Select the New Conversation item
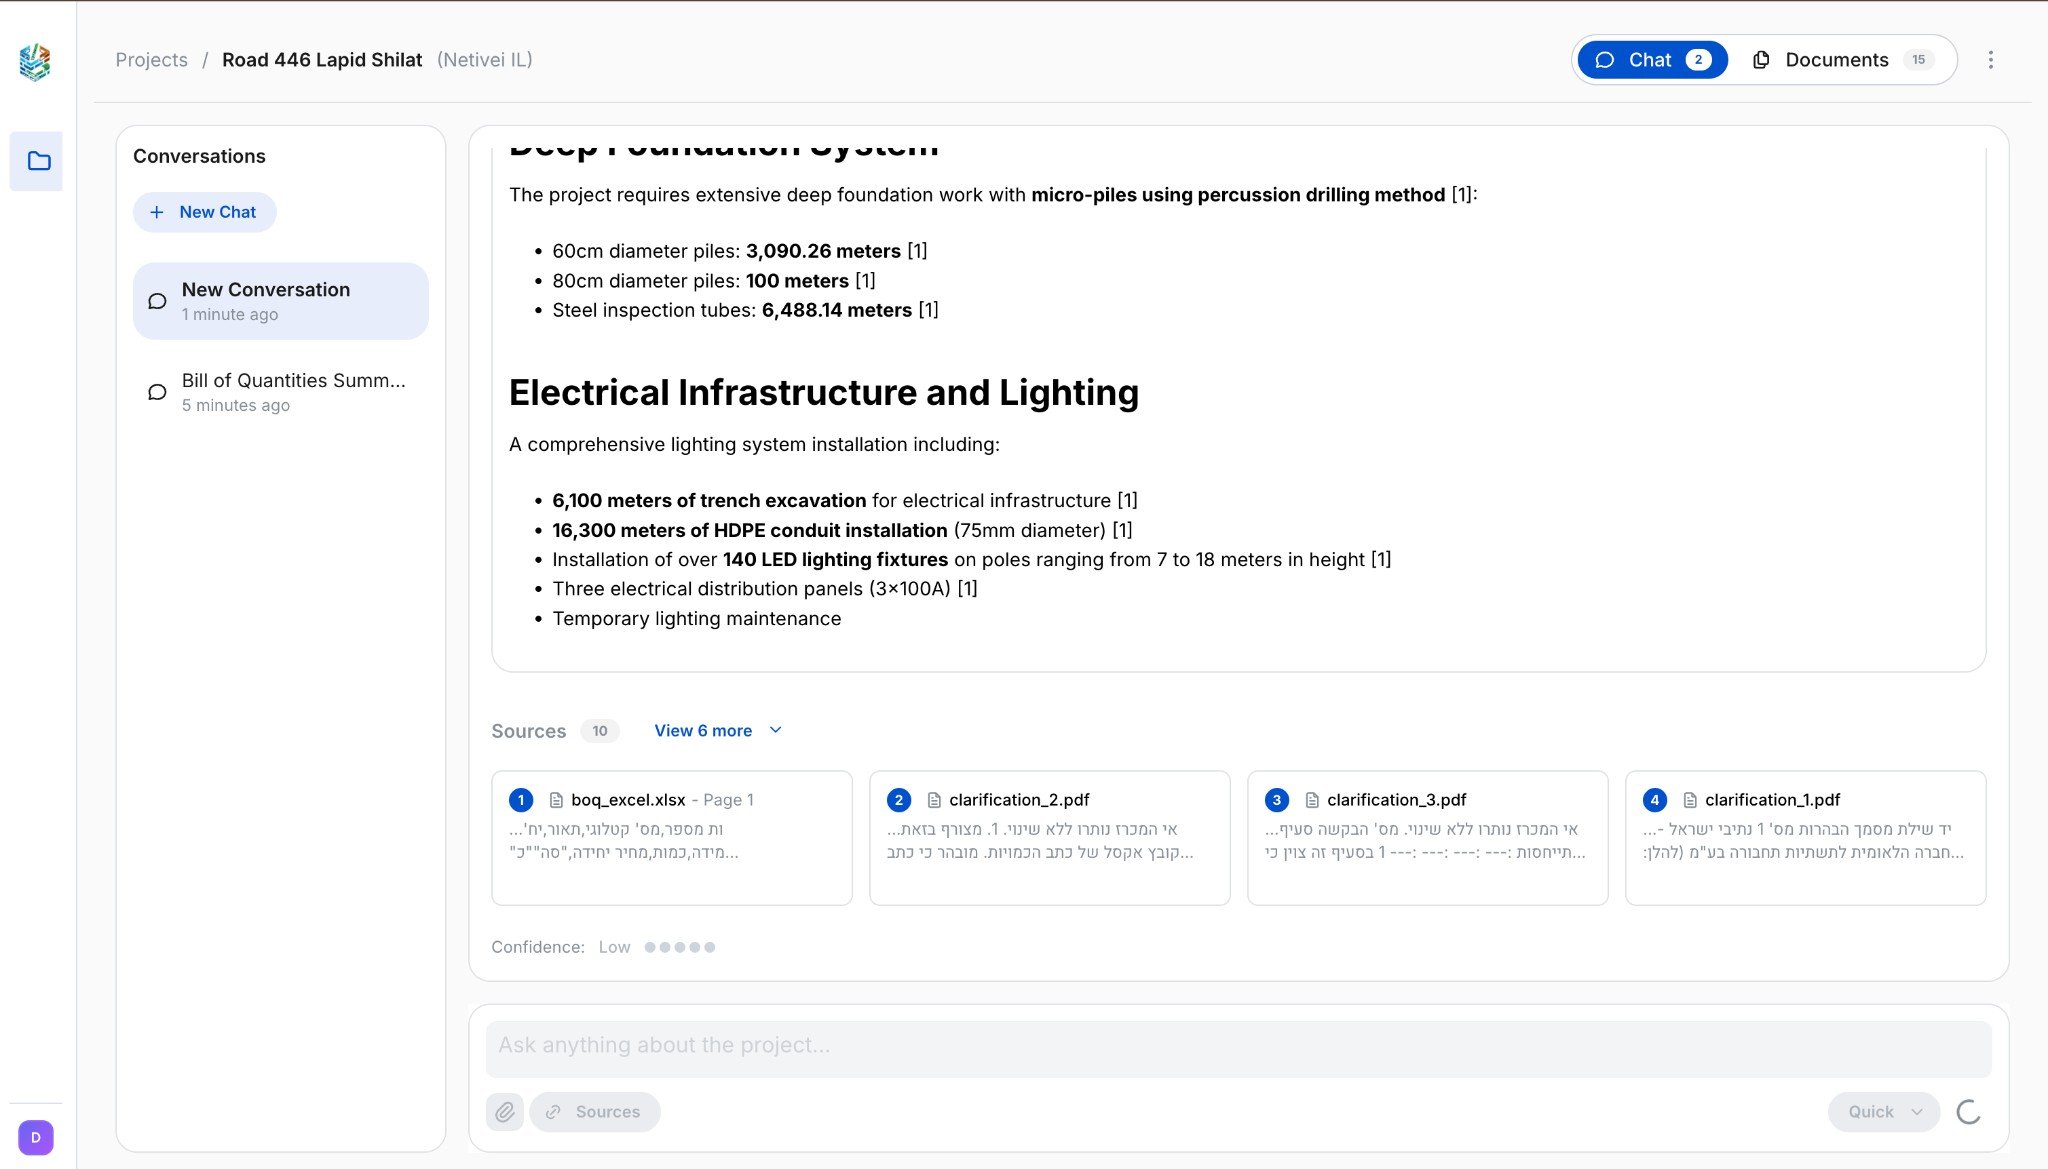 [280, 301]
